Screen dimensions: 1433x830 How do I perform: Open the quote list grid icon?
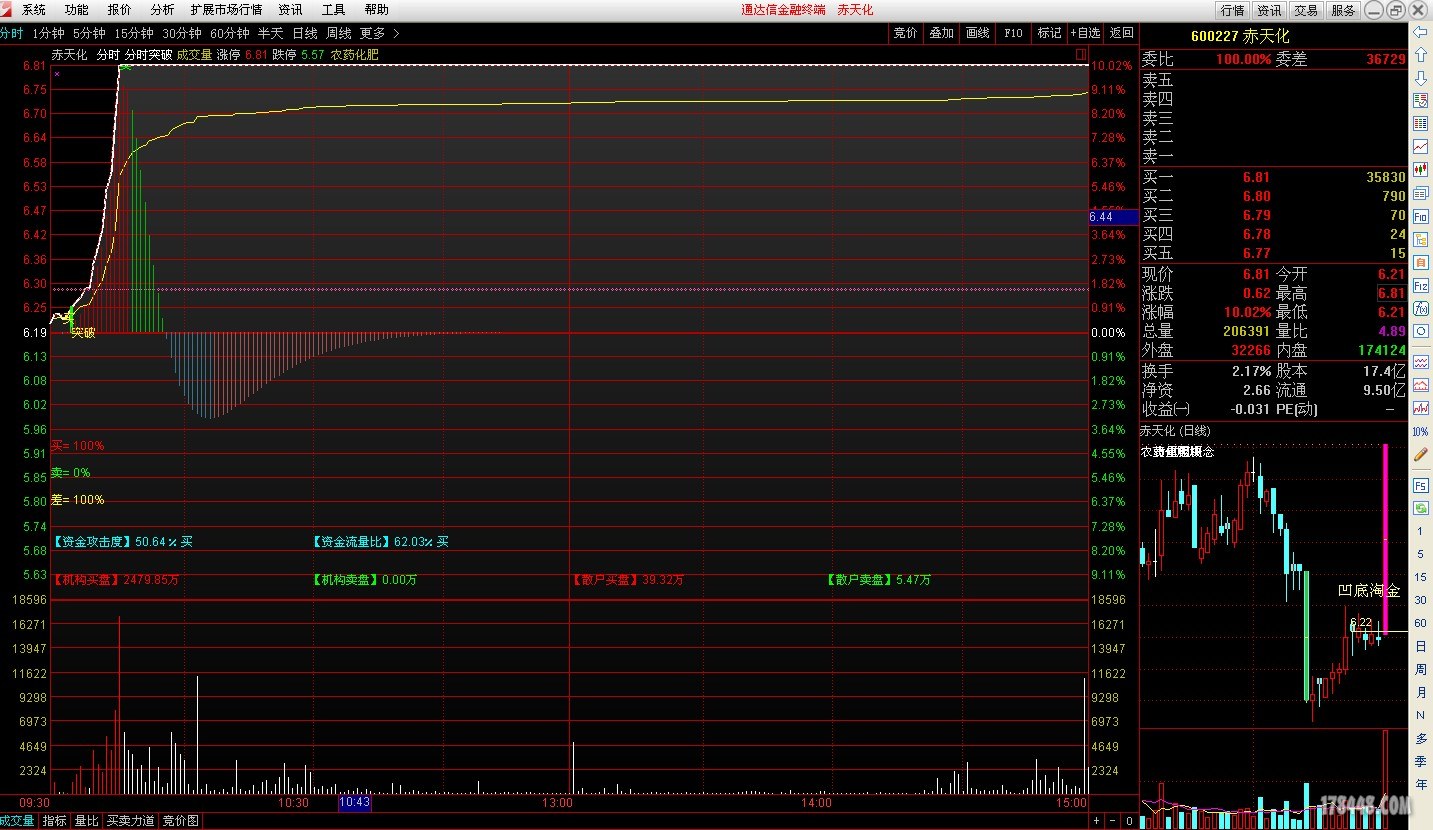(x=1420, y=123)
